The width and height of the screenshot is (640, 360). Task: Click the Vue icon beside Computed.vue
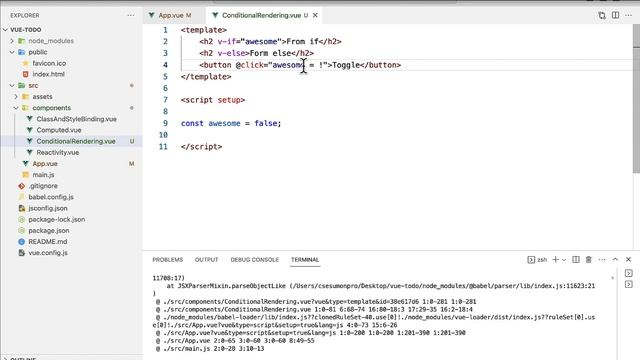pos(29,130)
